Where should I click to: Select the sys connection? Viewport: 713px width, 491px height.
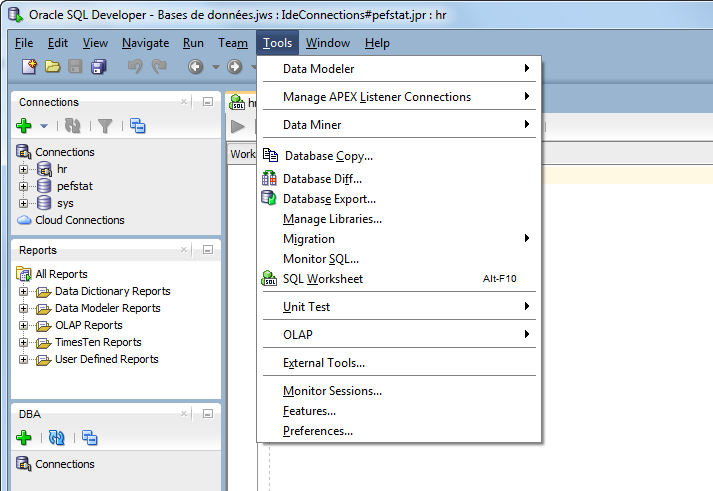tap(65, 203)
